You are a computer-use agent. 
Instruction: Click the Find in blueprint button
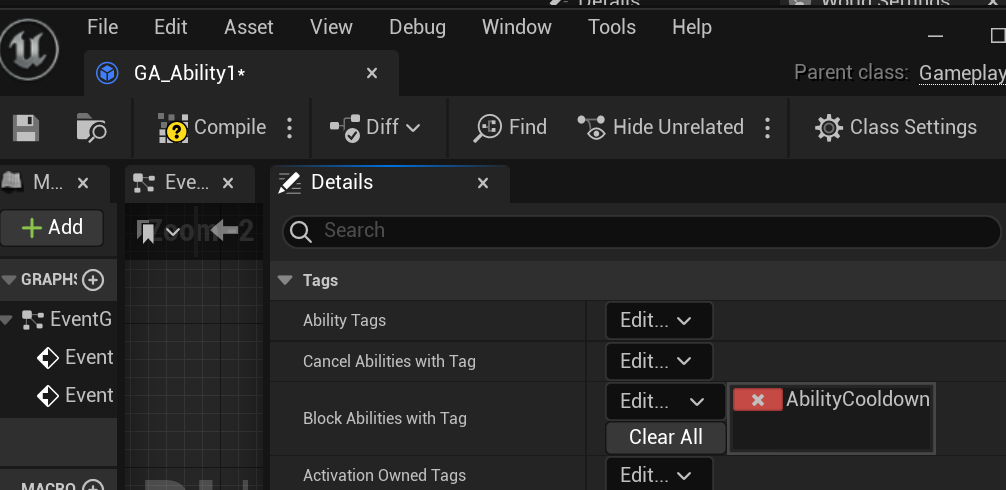(x=511, y=128)
